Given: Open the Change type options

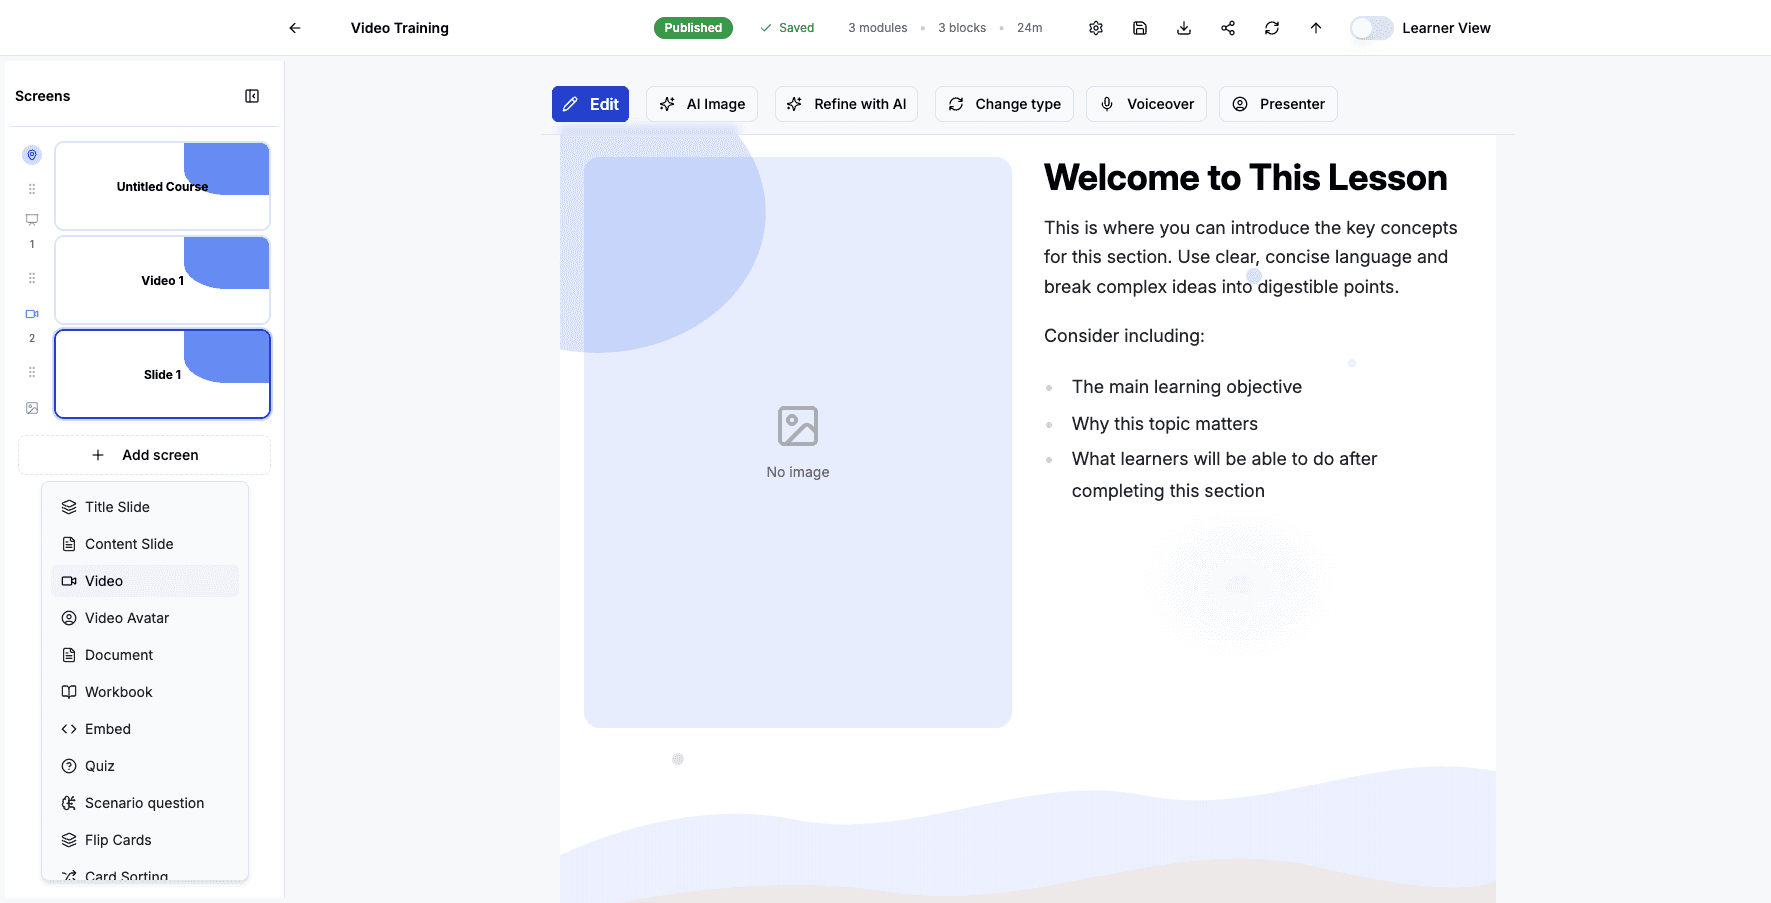Looking at the screenshot, I should point(1004,103).
